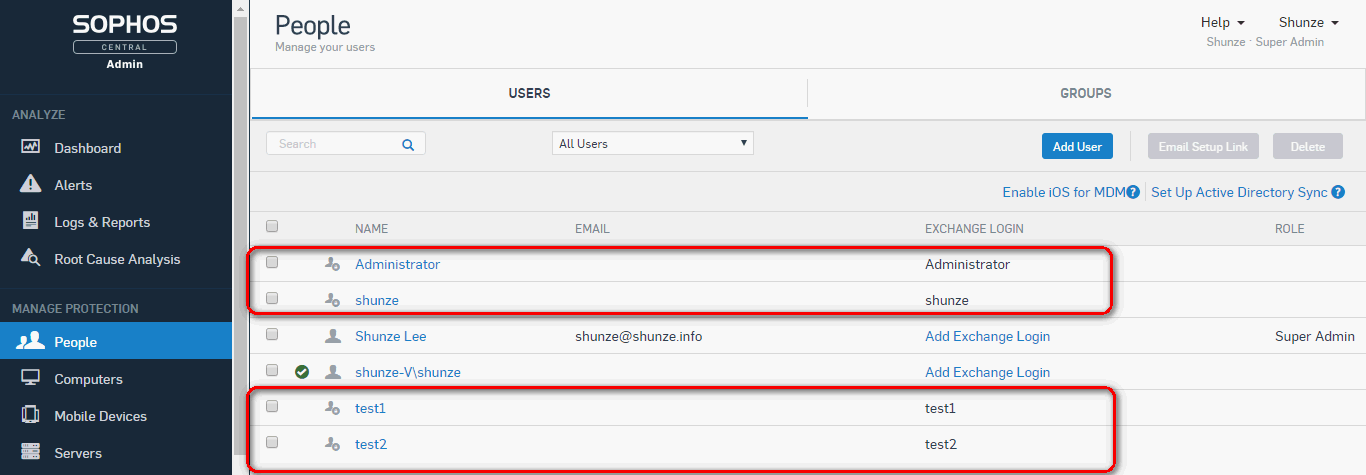The image size is (1366, 475).
Task: Click the People sidebar icon
Action: (31, 342)
